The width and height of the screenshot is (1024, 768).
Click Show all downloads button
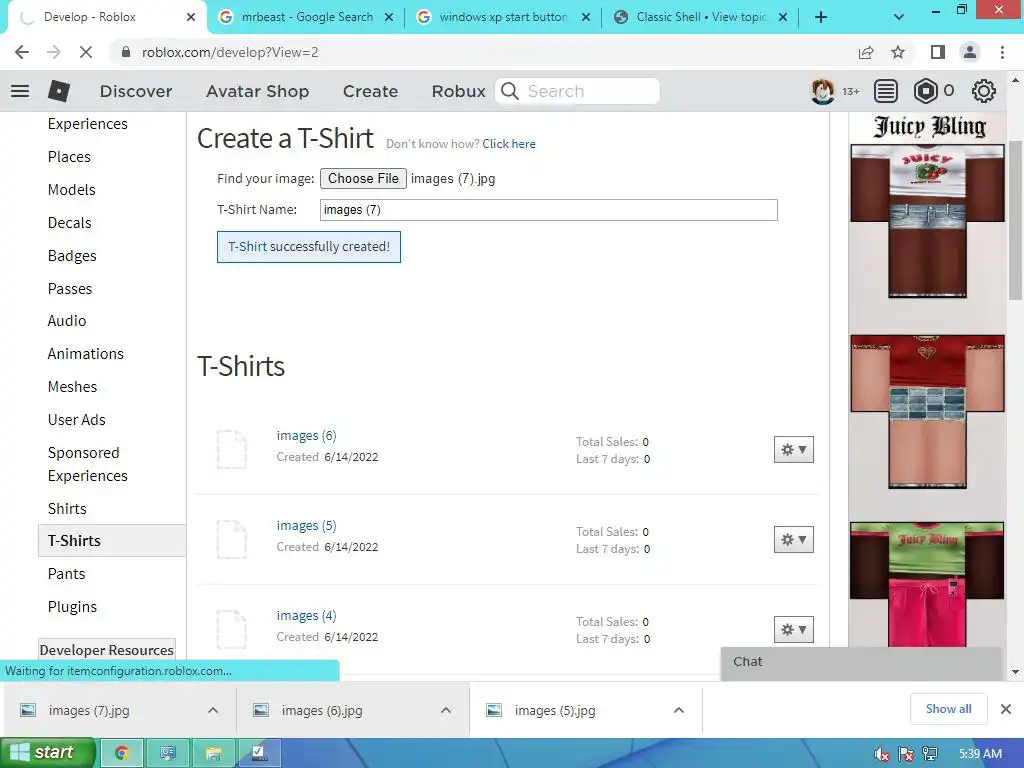948,709
